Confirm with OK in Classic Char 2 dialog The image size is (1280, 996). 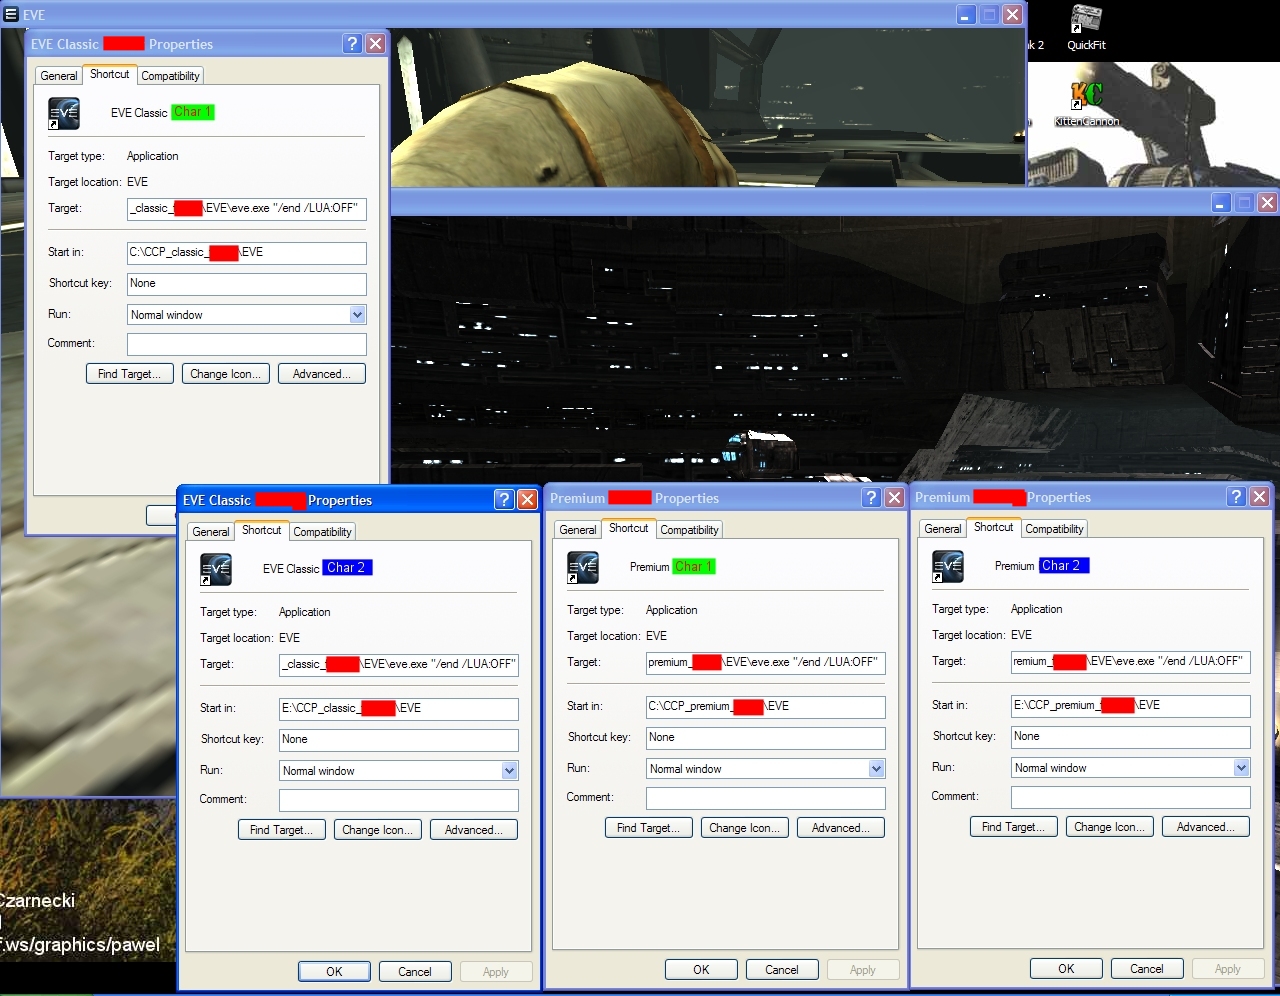point(334,972)
